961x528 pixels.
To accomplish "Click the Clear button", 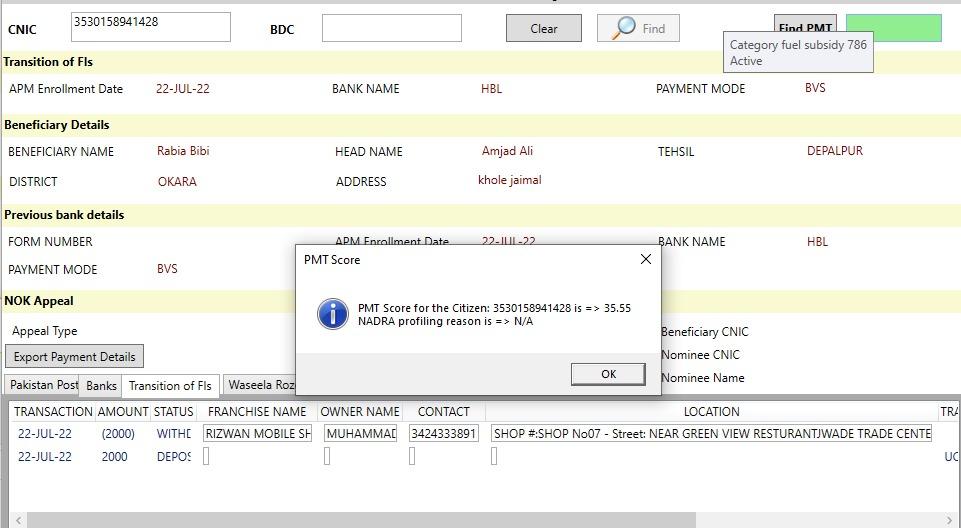I will click(x=544, y=28).
